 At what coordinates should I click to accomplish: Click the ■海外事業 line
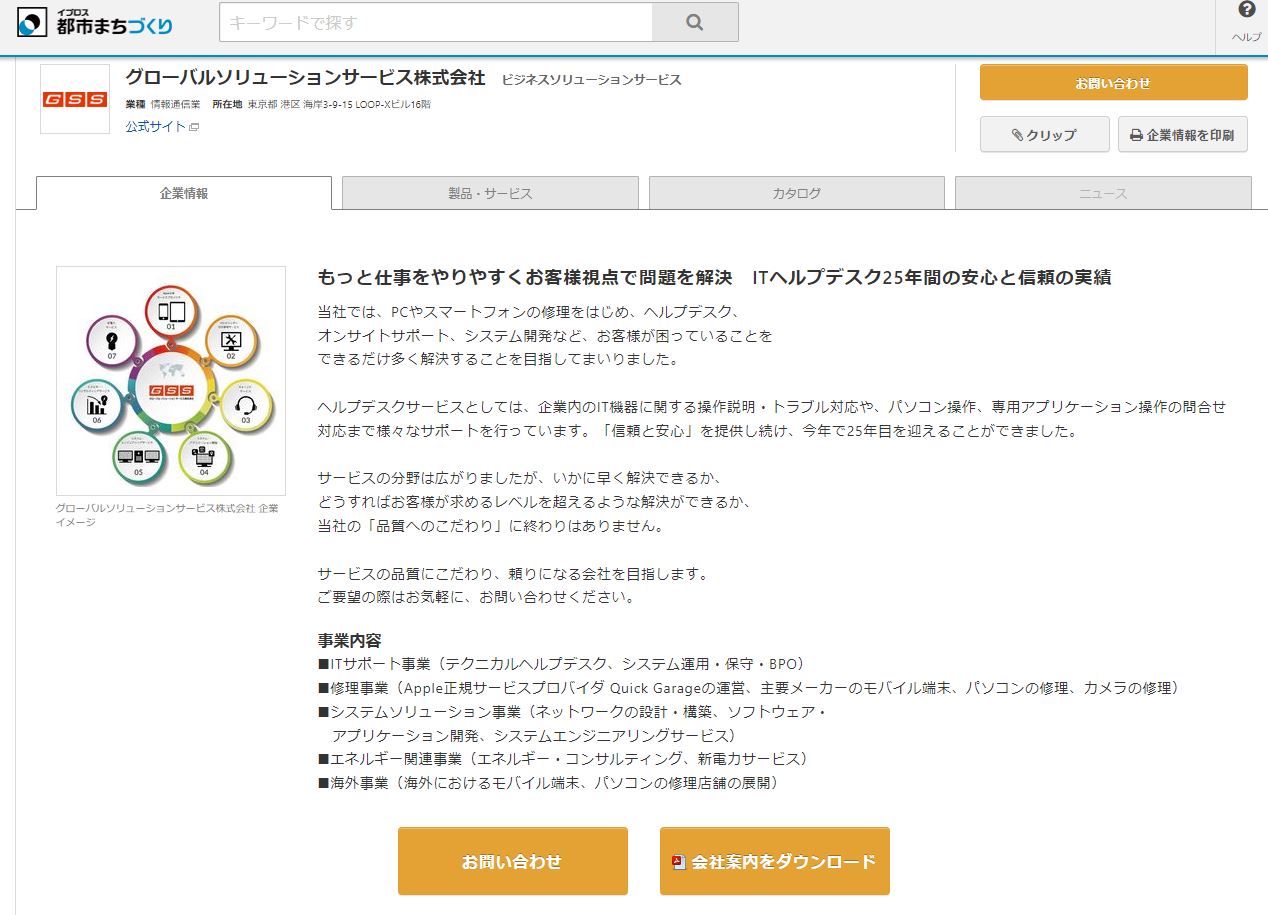(548, 783)
